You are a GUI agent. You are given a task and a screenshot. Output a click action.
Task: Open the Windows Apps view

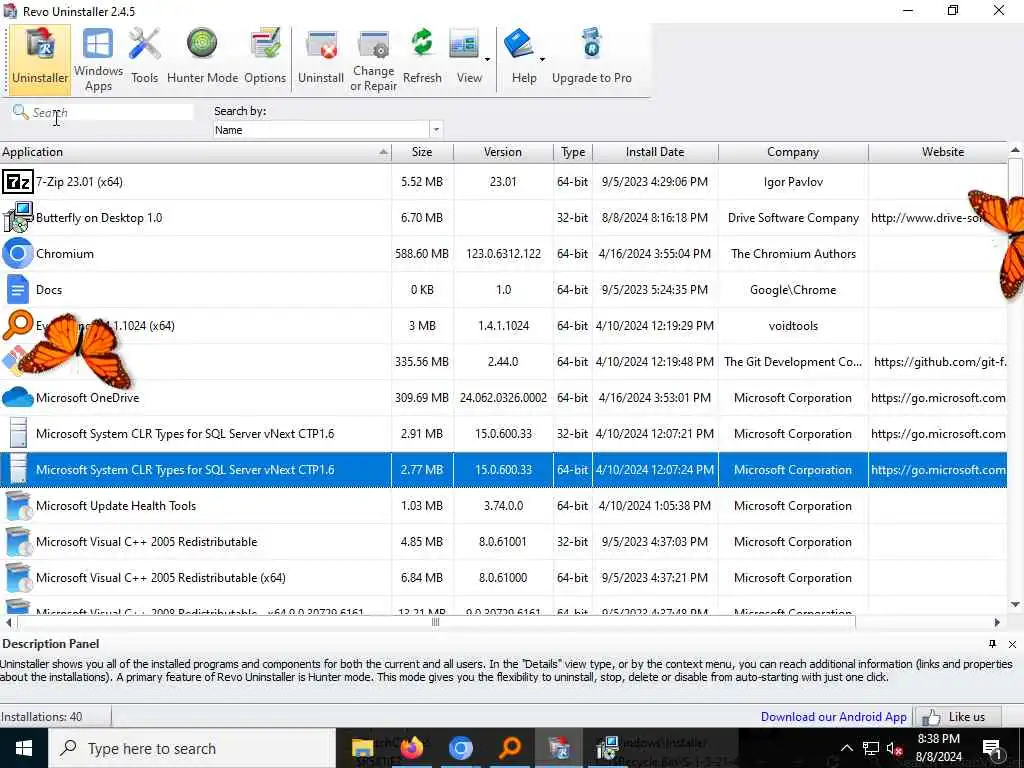98,58
